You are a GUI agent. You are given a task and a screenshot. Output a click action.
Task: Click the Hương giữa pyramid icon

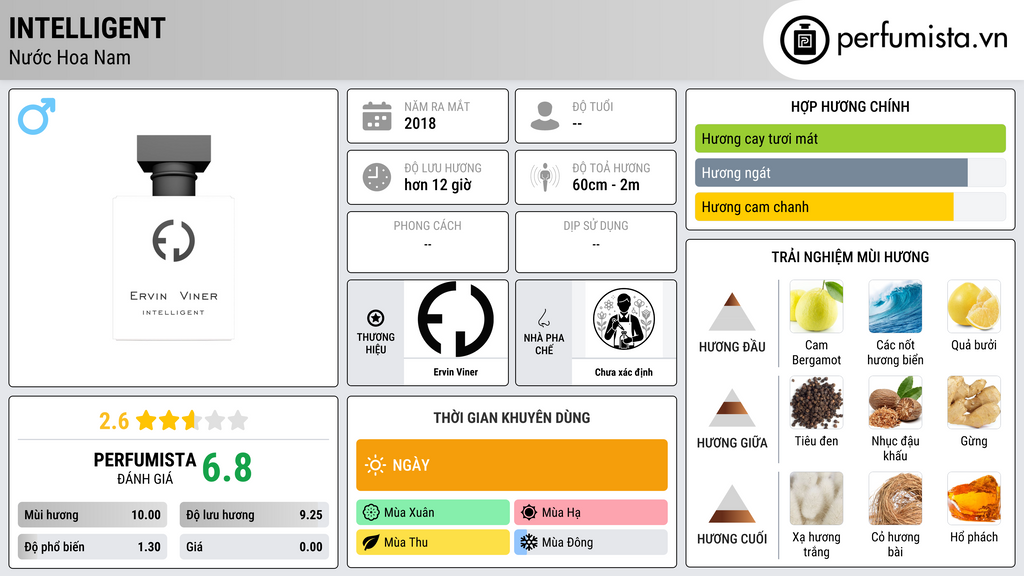[x=731, y=408]
